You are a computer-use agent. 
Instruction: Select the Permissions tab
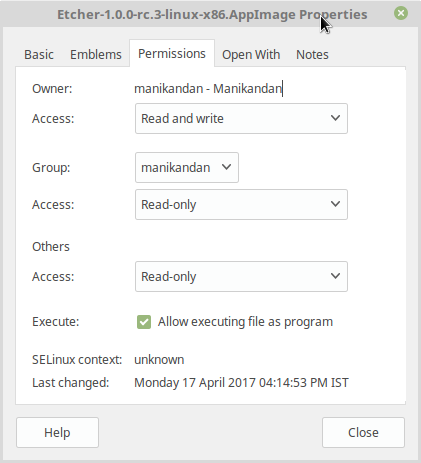pos(172,53)
